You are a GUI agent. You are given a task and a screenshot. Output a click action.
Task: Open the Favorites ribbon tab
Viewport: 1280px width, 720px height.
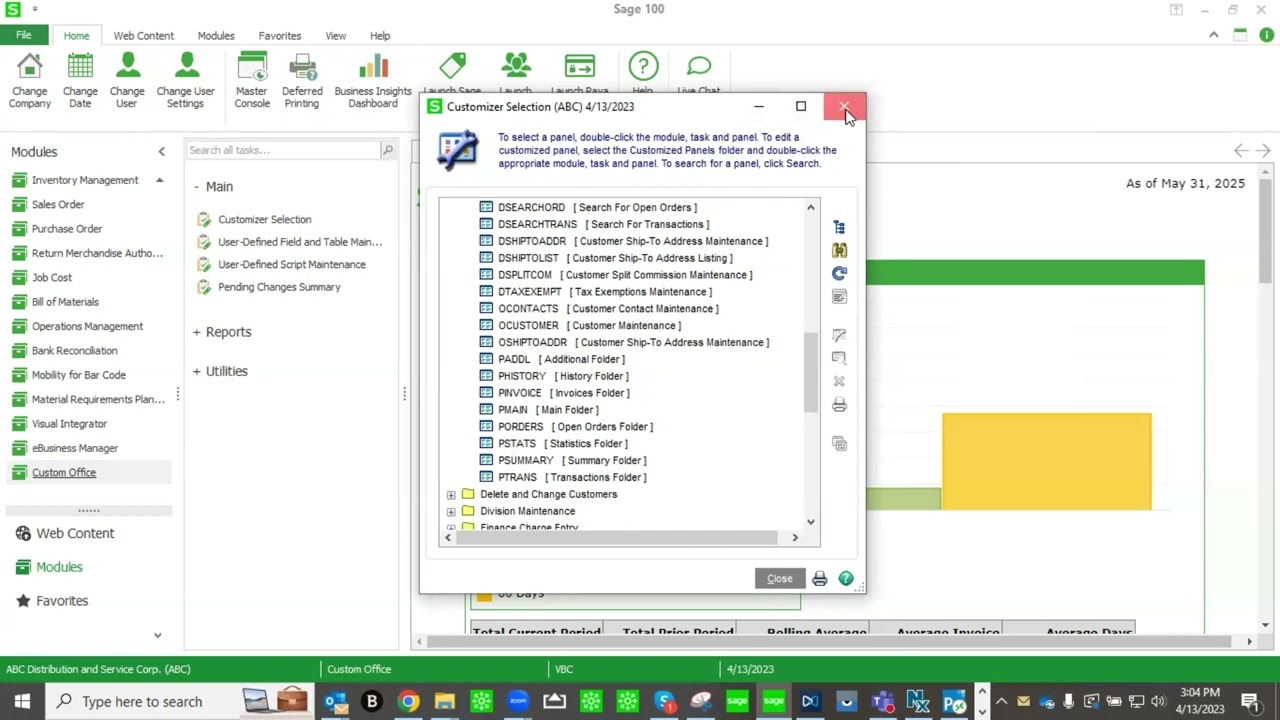tap(280, 36)
